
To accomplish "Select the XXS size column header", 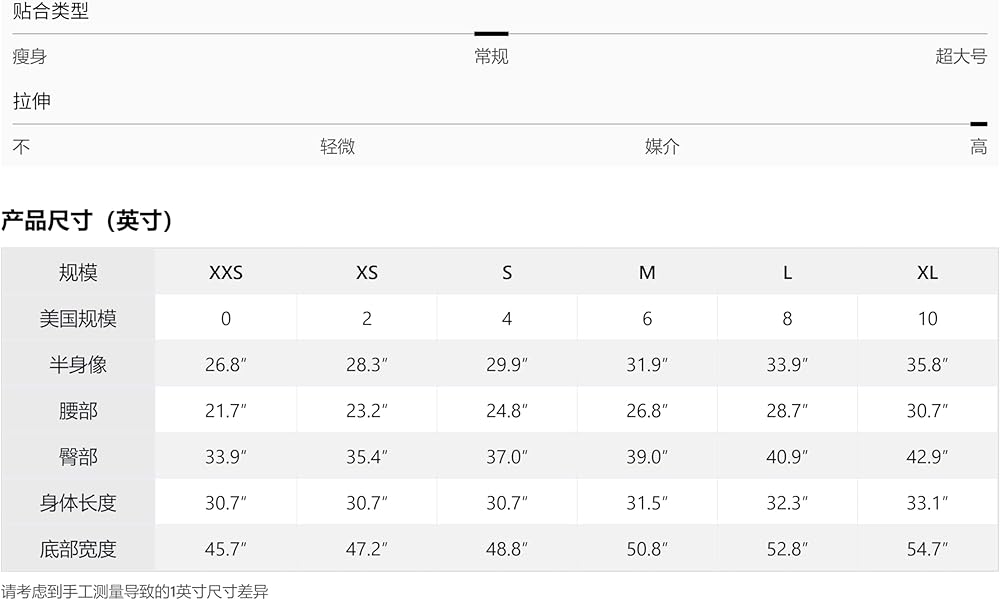I will coord(226,273).
